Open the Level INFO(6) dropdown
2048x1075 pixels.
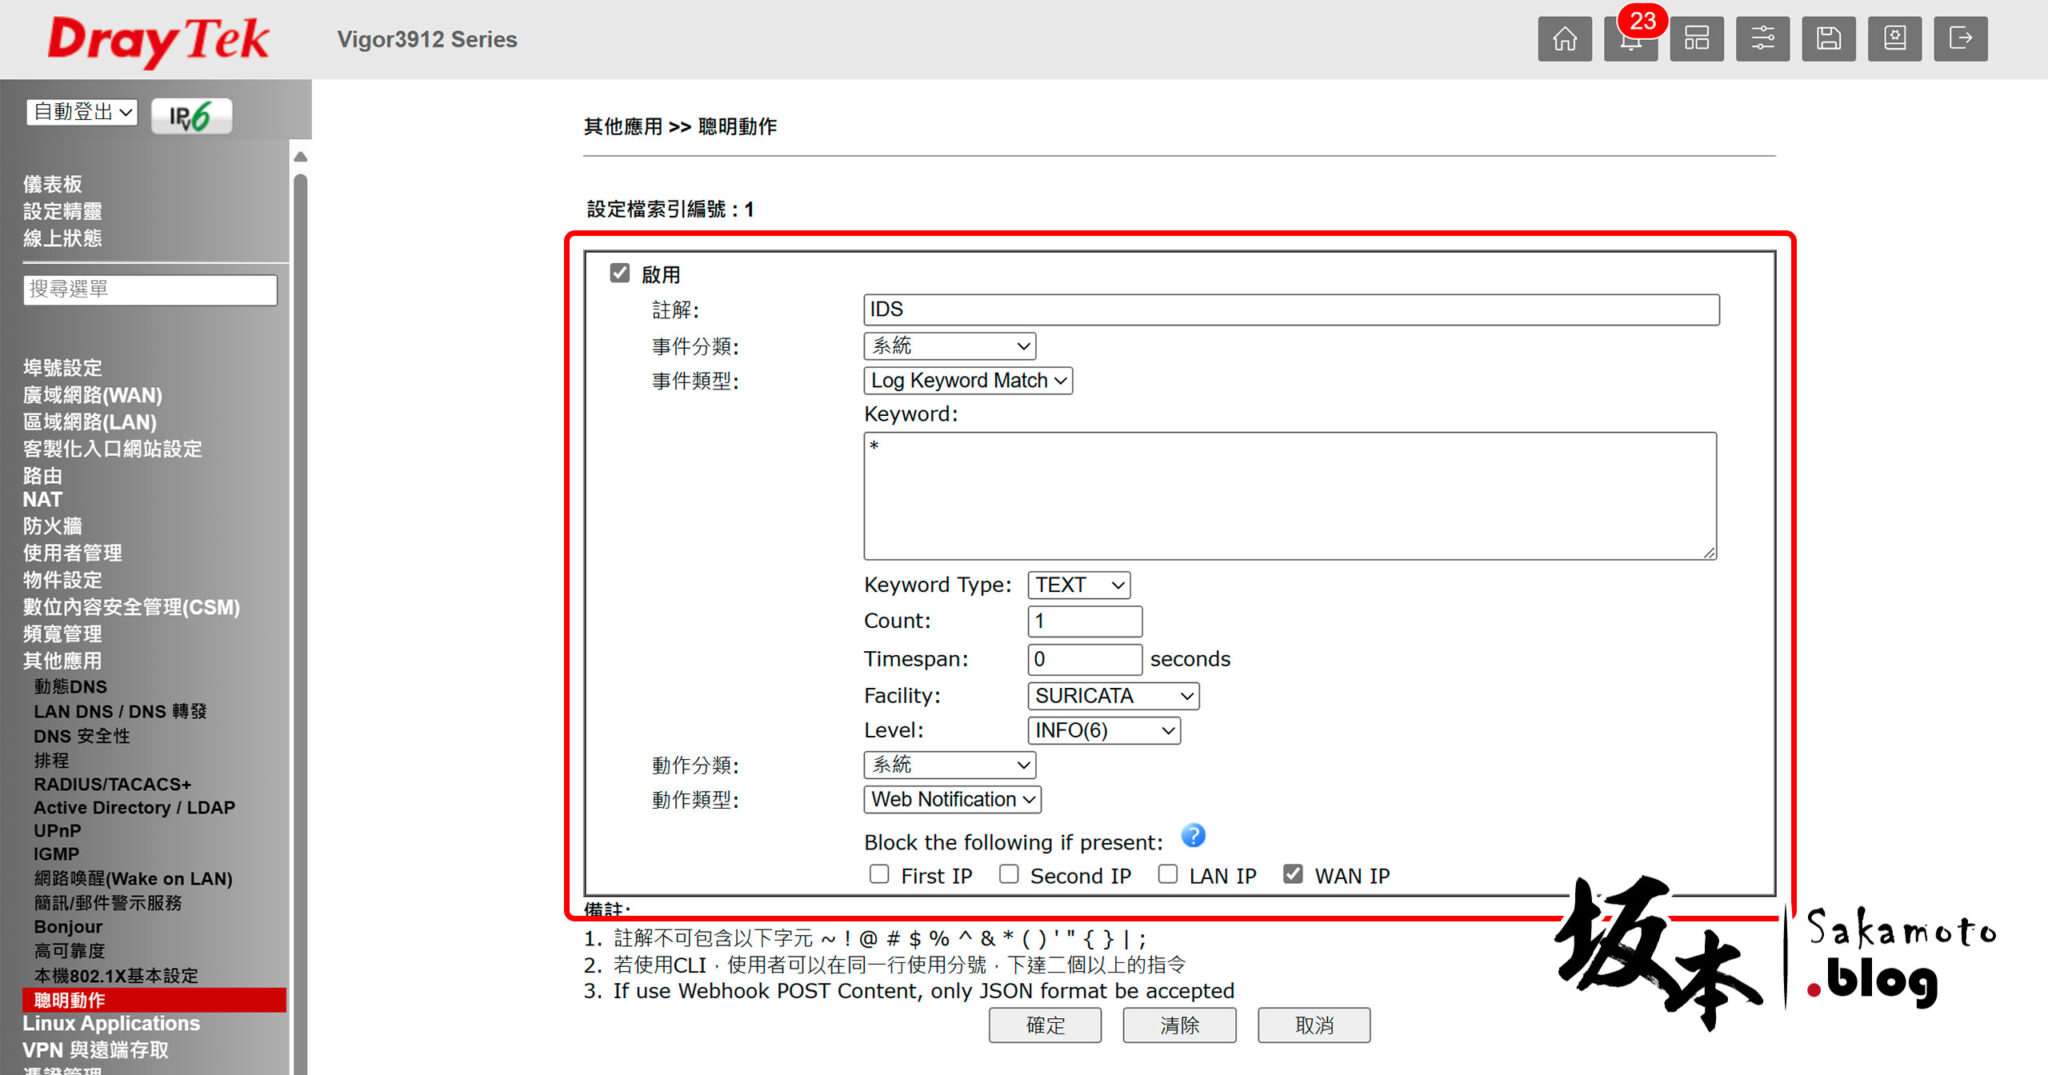pyautogui.click(x=1104, y=730)
